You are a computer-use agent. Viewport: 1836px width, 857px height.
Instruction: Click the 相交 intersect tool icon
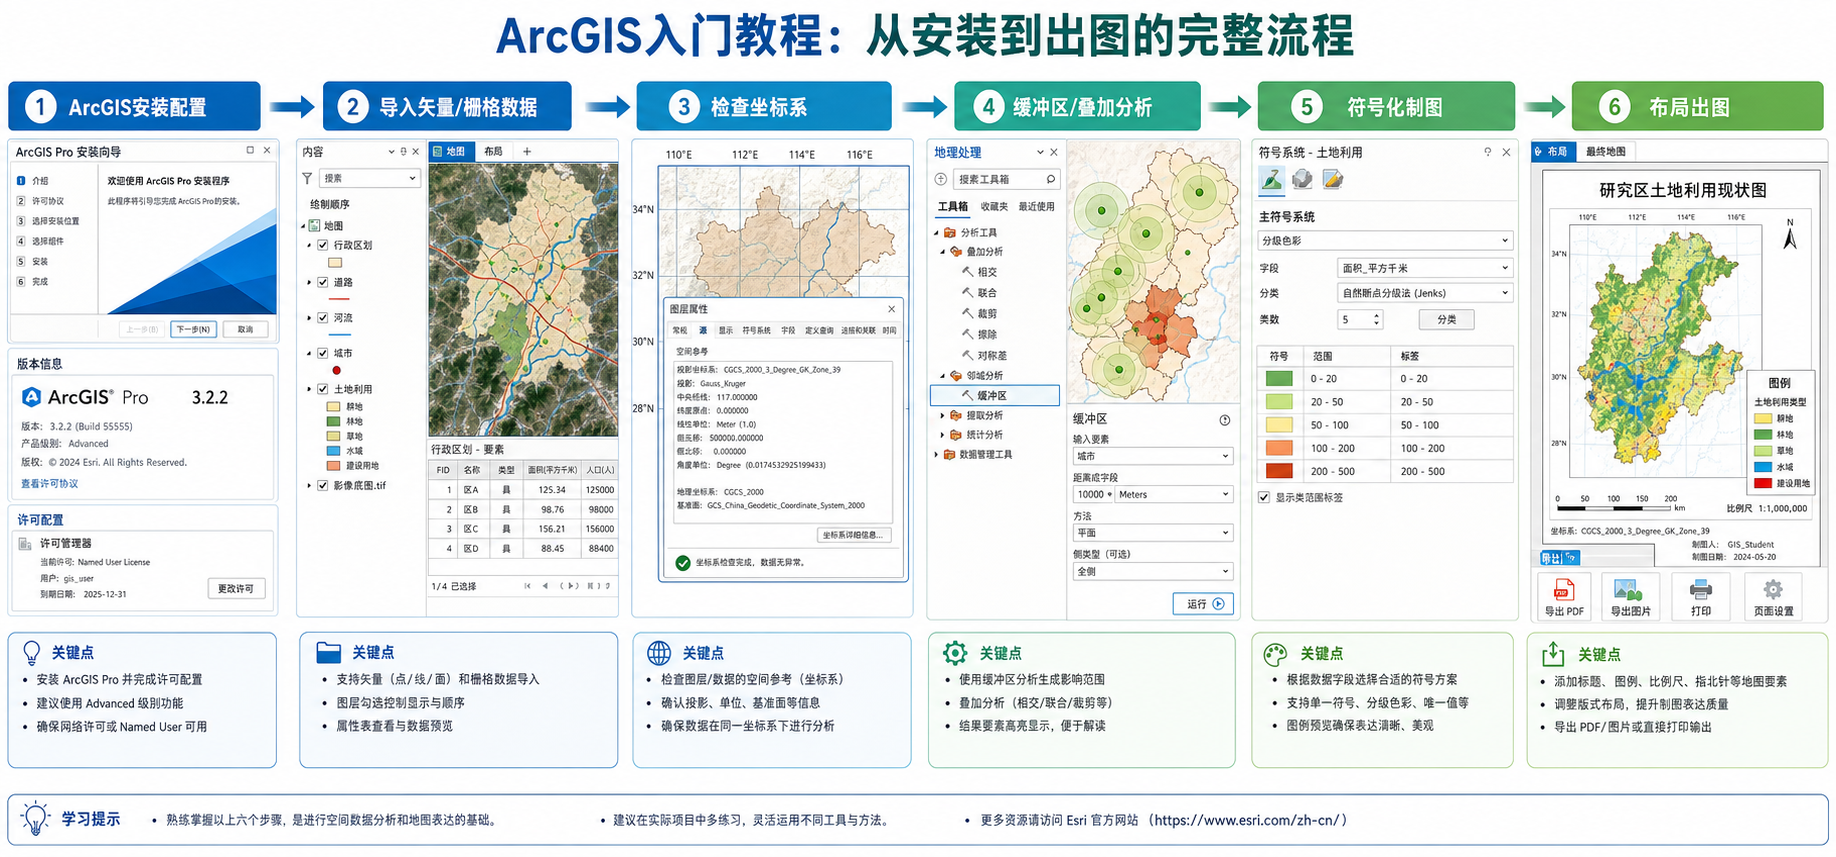point(967,272)
